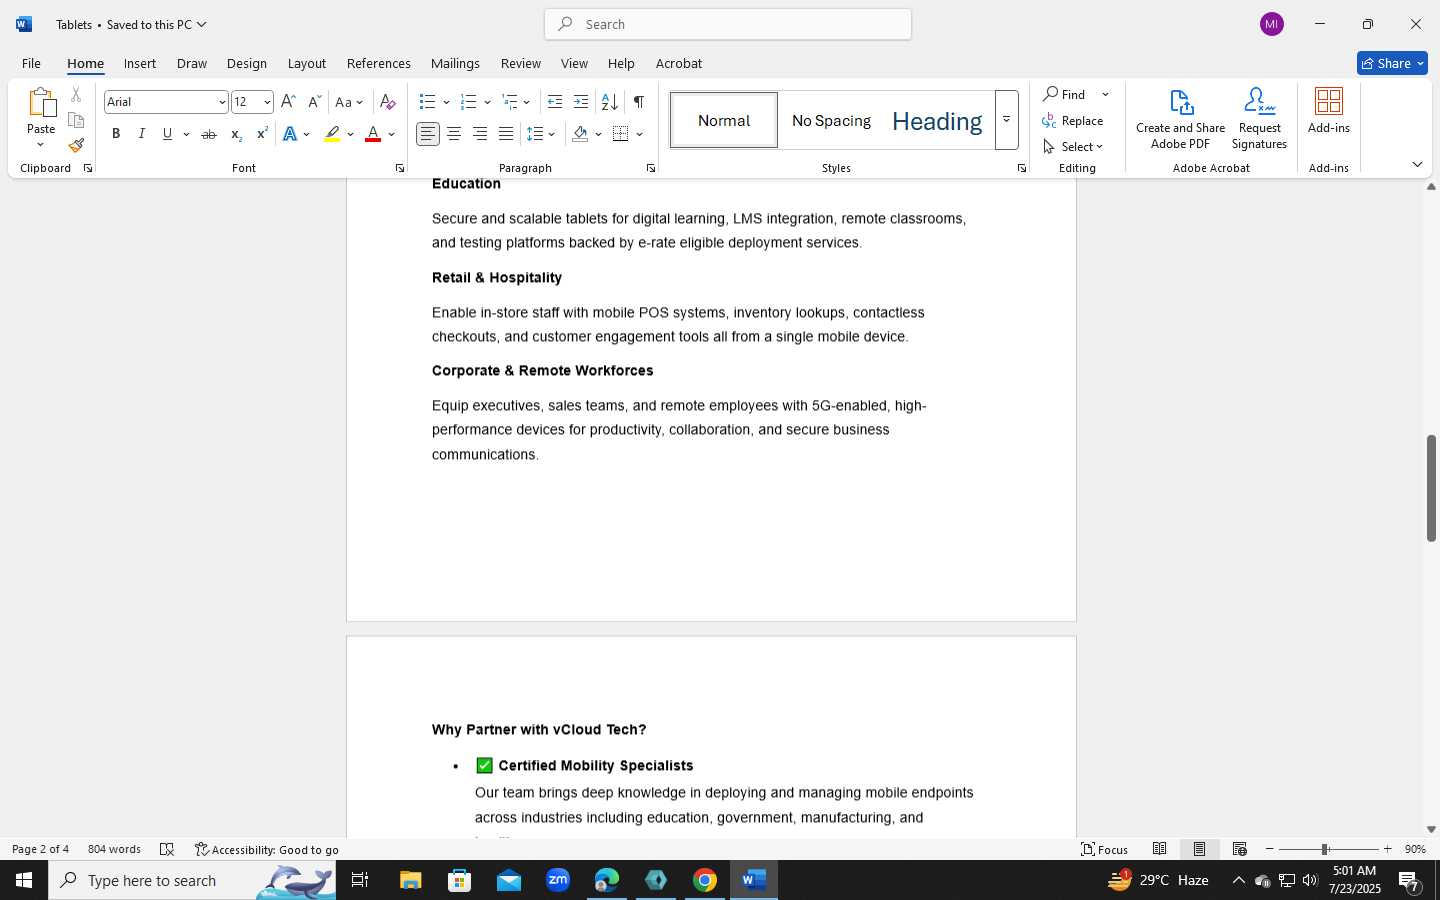Image resolution: width=1440 pixels, height=900 pixels.
Task: Open the Paste options arrow
Action: click(x=41, y=145)
